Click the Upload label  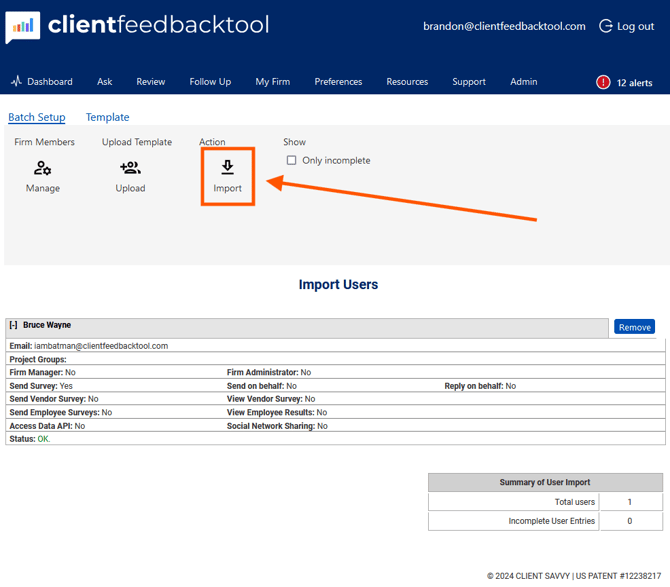tap(130, 188)
